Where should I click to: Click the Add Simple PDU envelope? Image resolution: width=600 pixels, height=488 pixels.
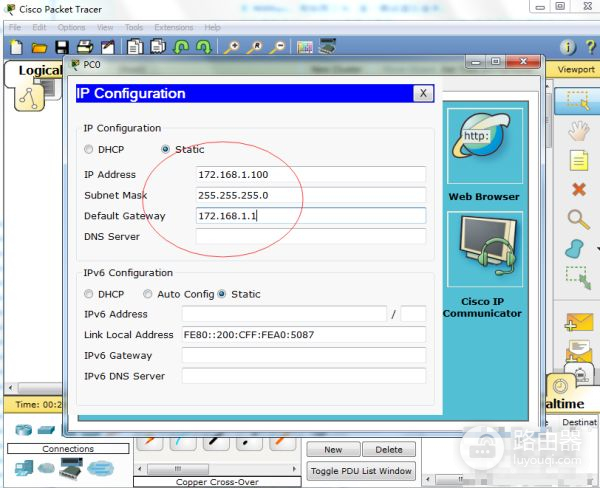(x=578, y=322)
